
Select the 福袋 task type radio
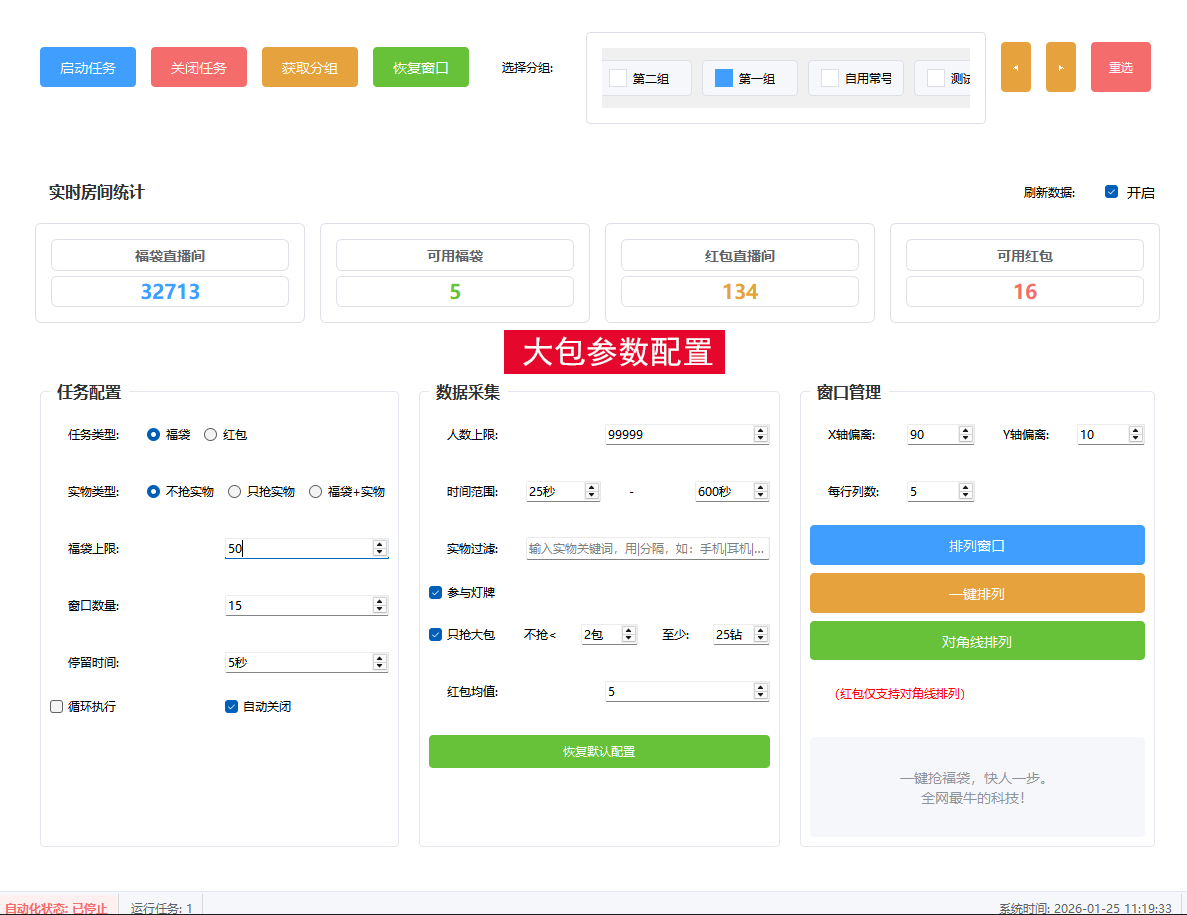tap(153, 434)
